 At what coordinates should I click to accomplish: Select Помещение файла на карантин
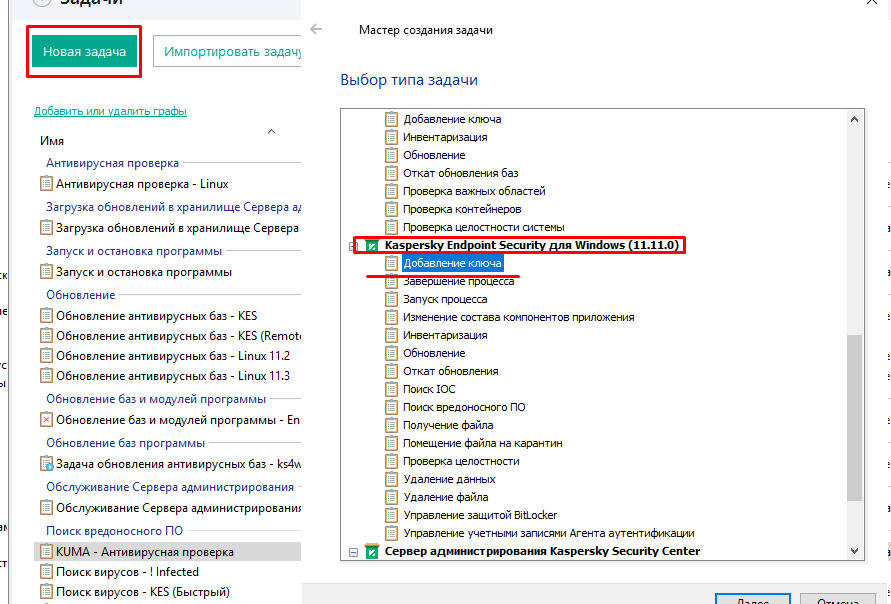click(x=482, y=443)
